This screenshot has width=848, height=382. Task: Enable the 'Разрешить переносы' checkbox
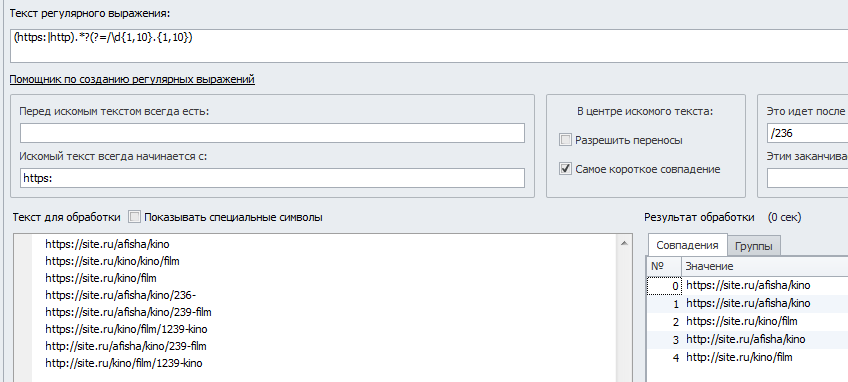pyautogui.click(x=565, y=140)
